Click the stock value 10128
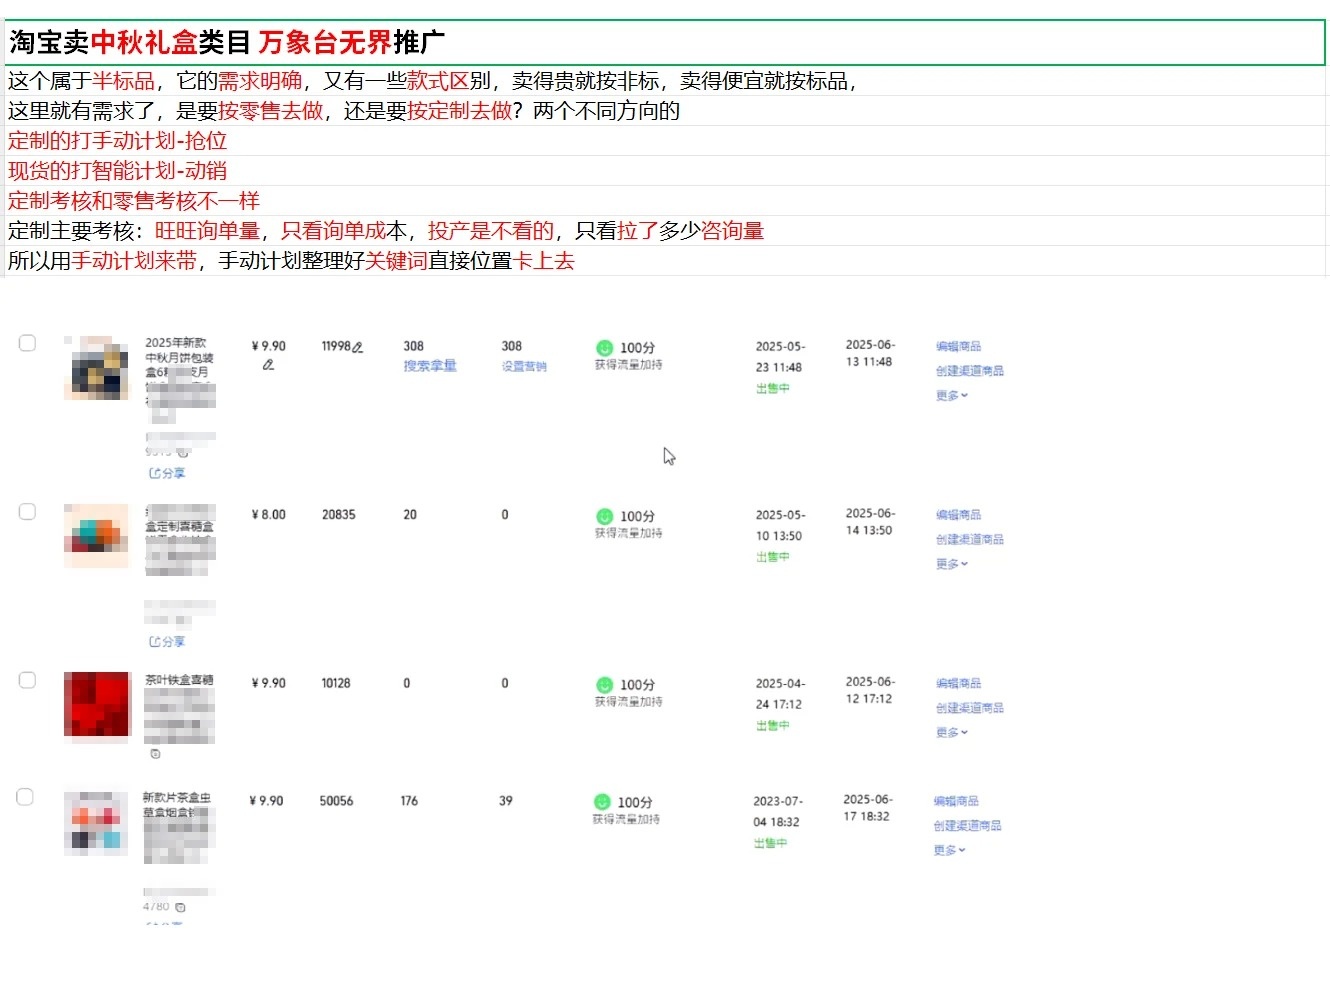The image size is (1330, 983). pyautogui.click(x=336, y=683)
